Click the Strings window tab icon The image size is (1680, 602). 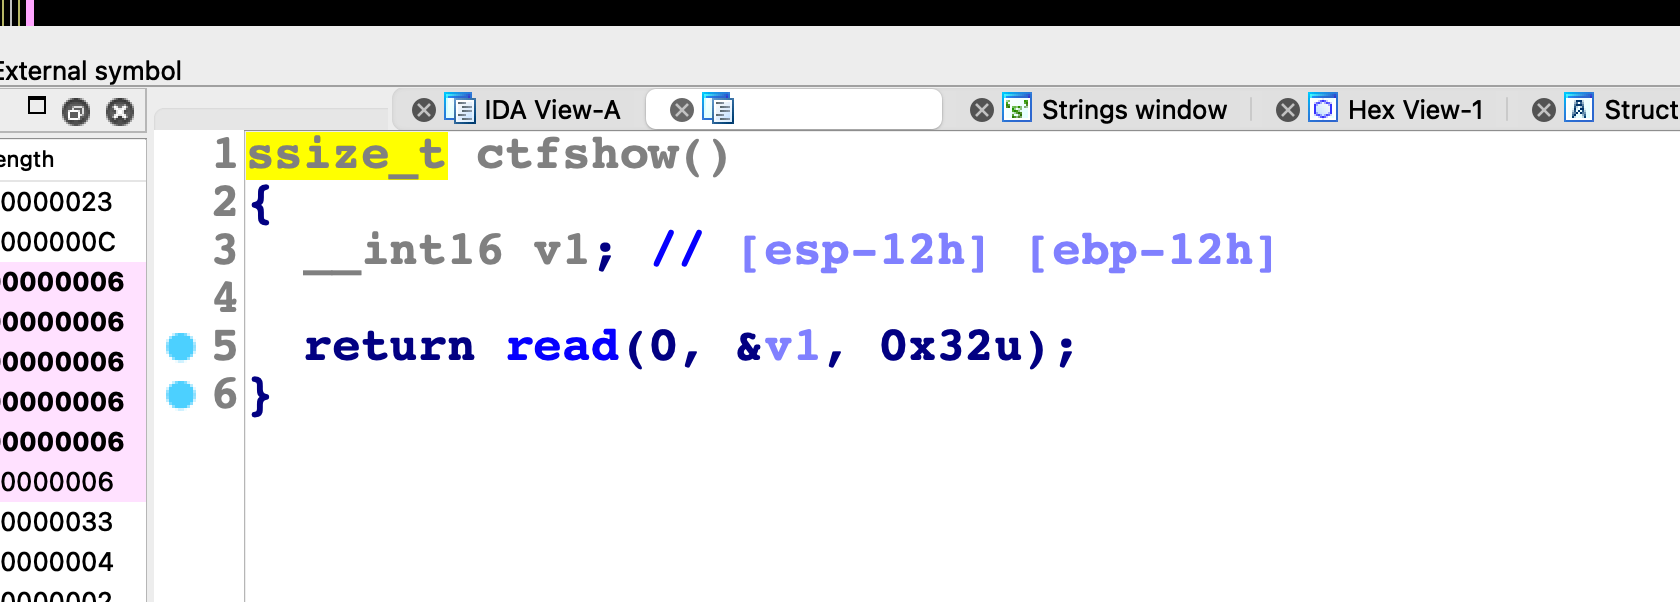click(1017, 108)
